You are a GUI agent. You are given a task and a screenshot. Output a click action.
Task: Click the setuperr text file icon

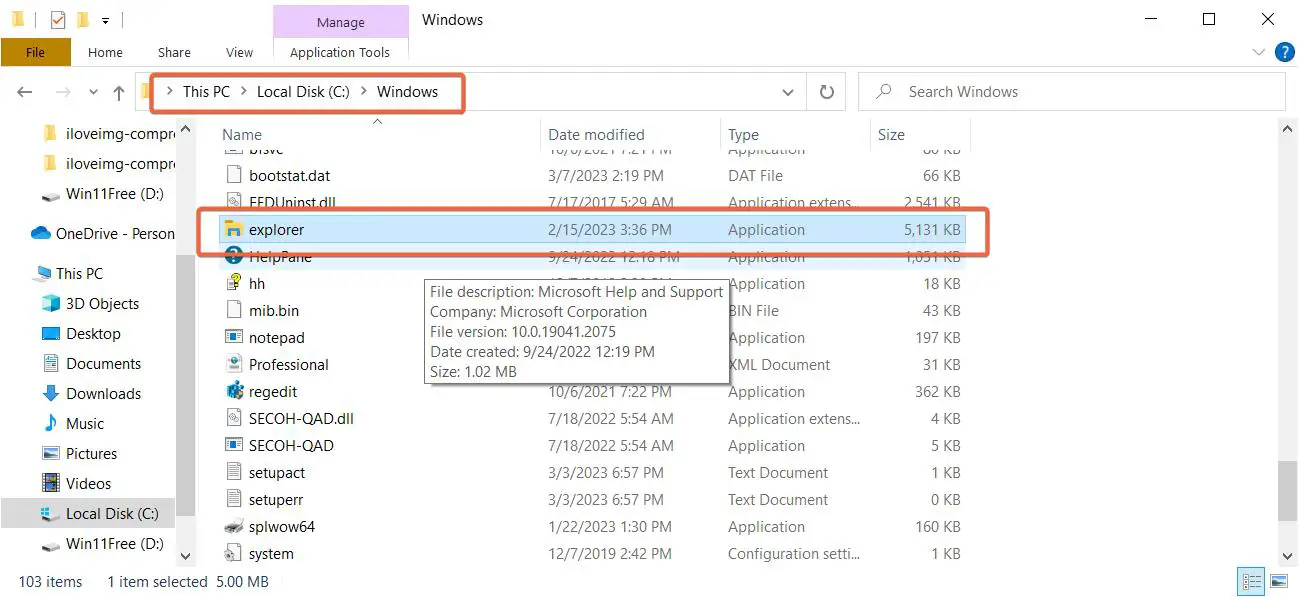[234, 499]
